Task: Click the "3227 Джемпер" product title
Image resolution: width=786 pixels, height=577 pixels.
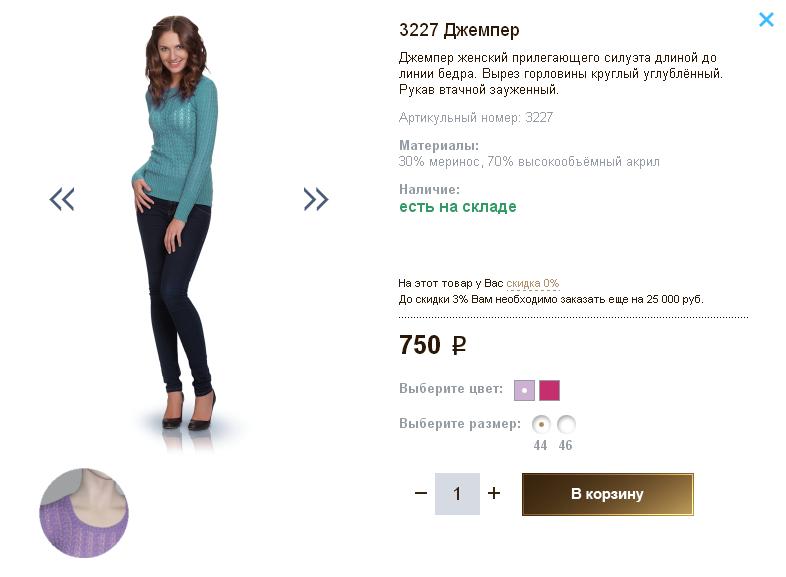Action: point(459,30)
